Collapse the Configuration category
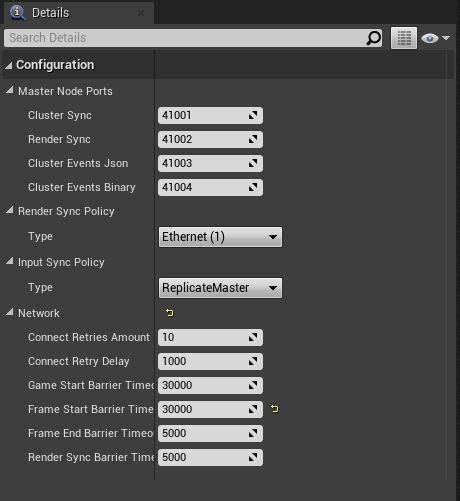Screen dimensions: 460x501 point(9,66)
